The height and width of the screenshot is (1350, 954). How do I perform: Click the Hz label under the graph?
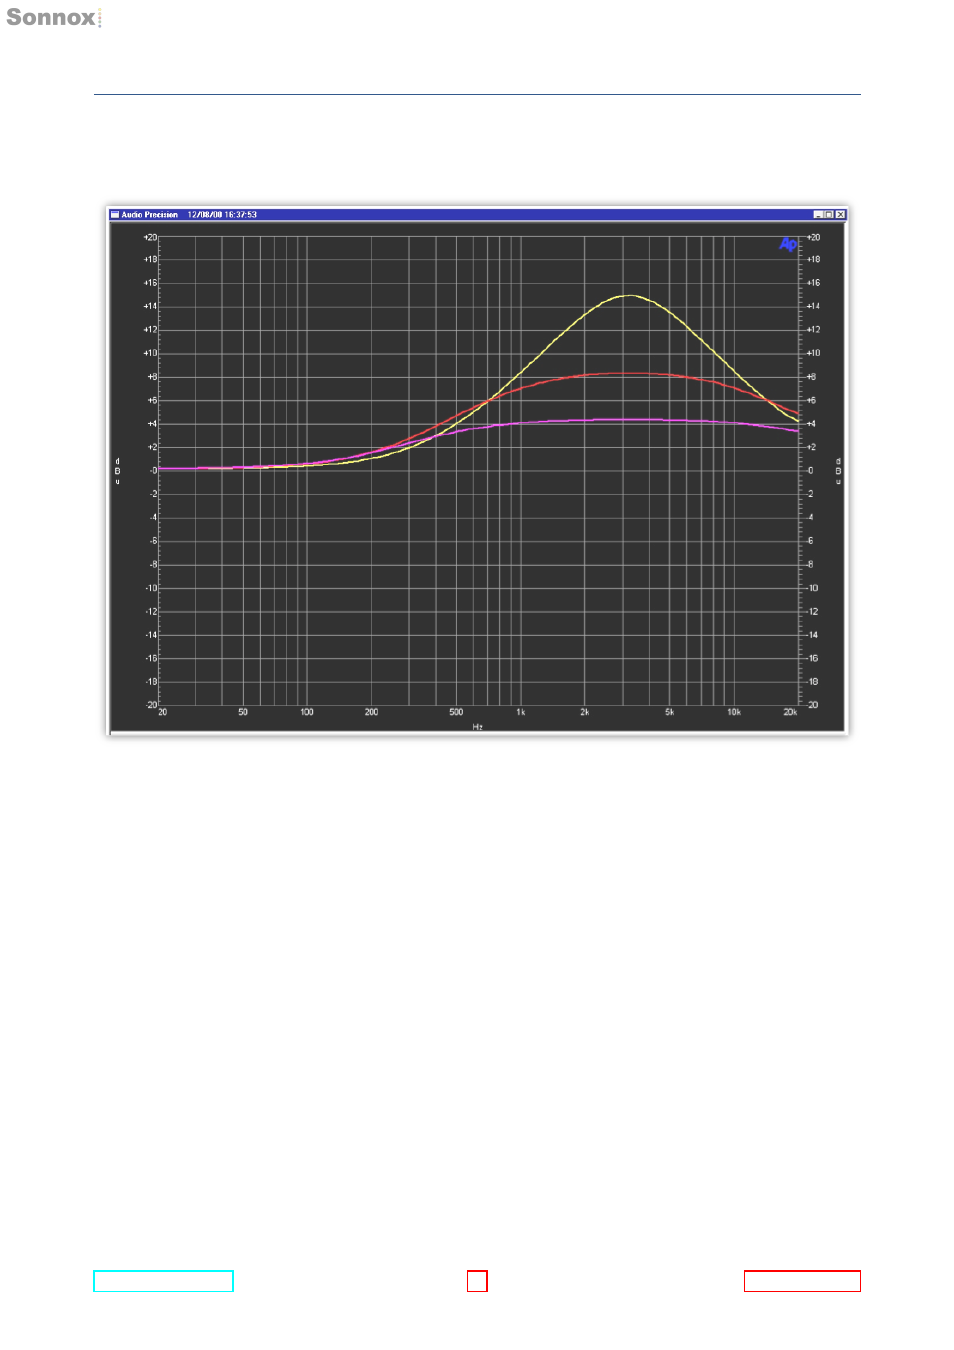coord(478,726)
